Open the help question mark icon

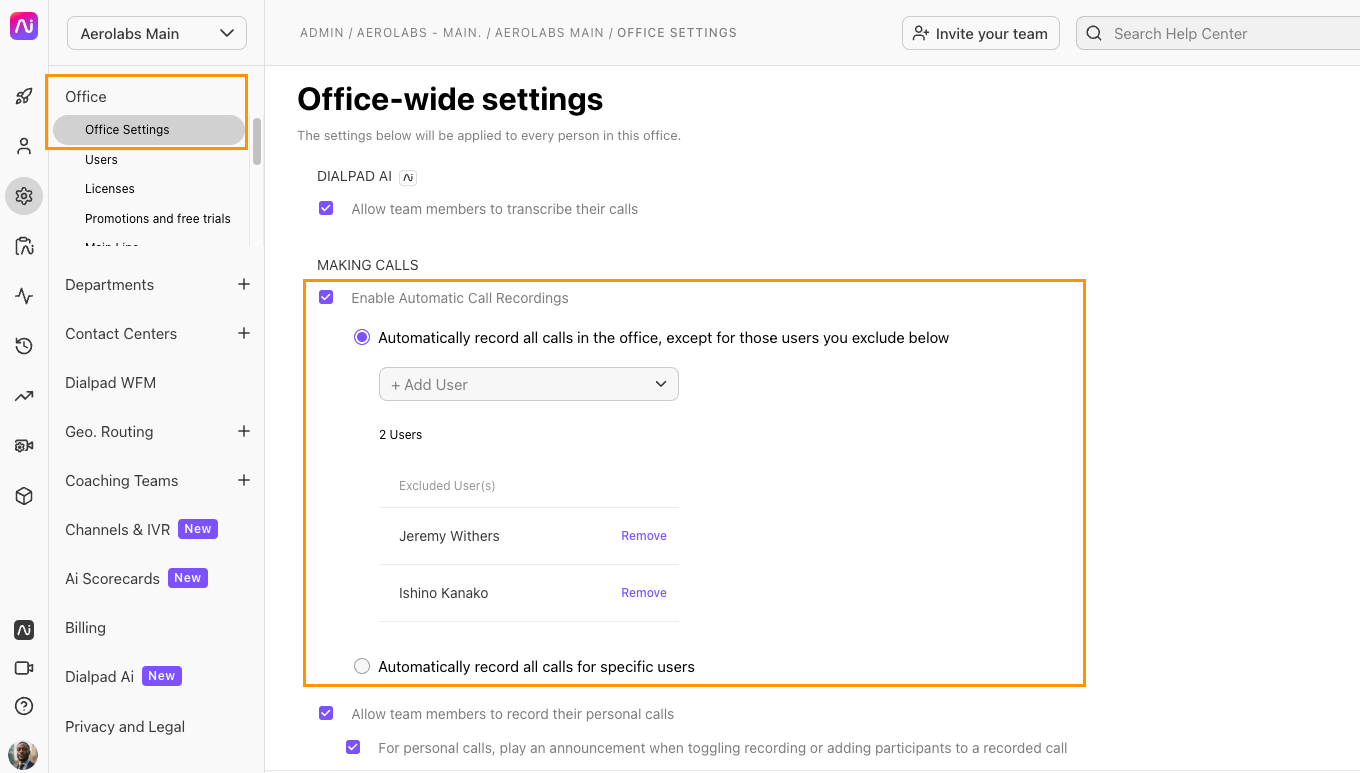pyautogui.click(x=24, y=706)
